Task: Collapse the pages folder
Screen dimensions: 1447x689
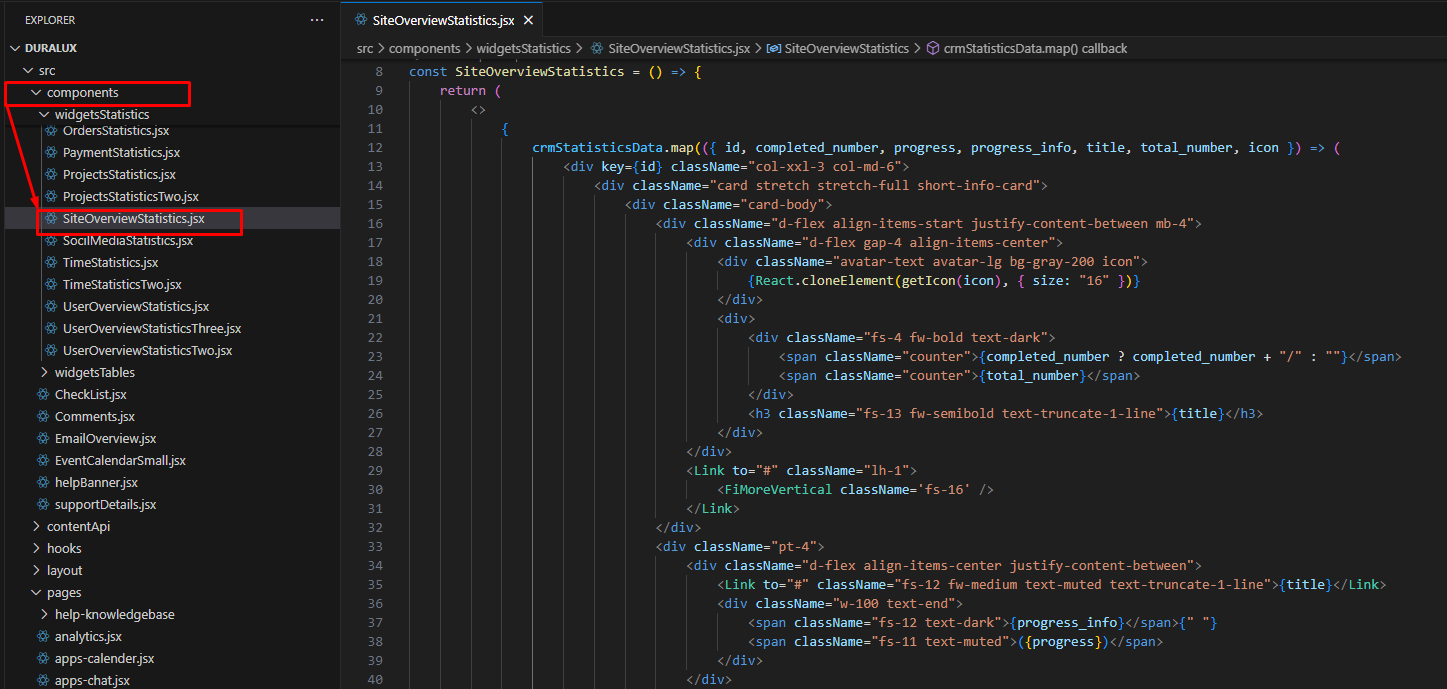Action: (36, 593)
